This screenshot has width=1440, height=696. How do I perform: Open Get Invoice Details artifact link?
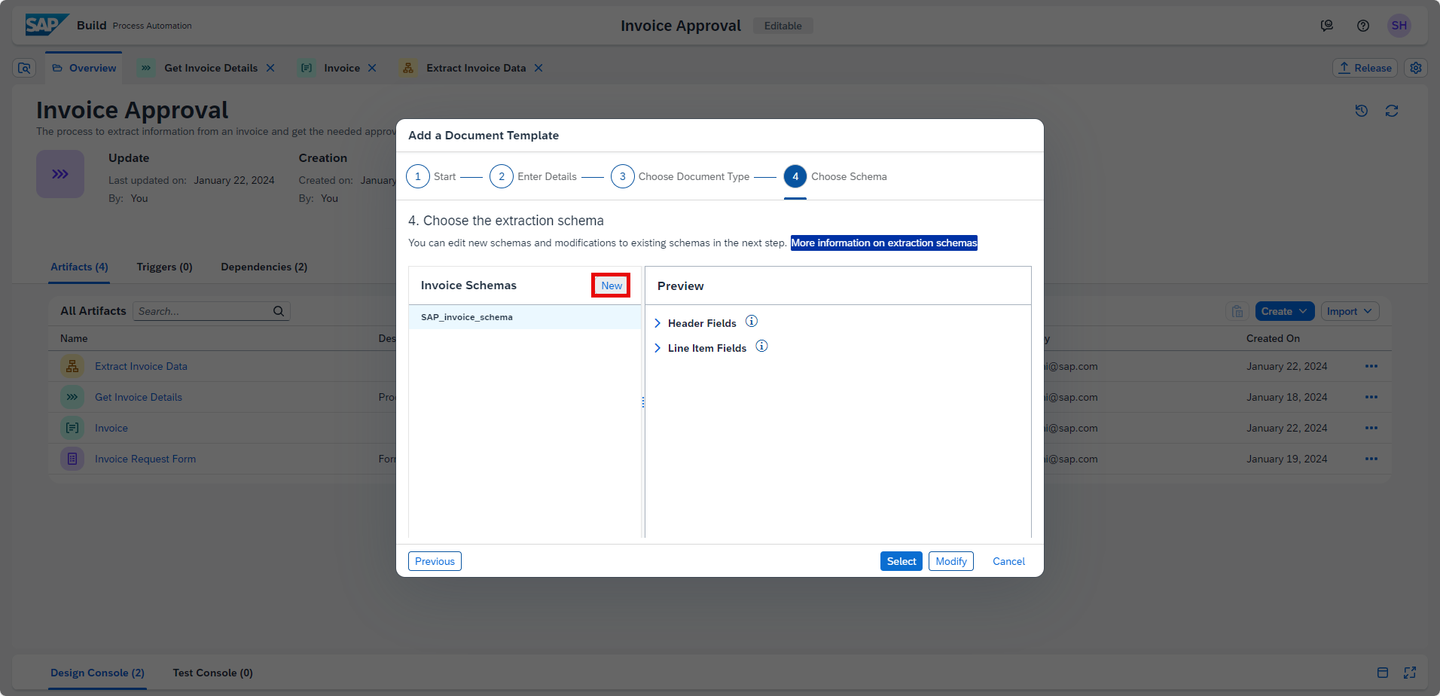[x=138, y=397]
